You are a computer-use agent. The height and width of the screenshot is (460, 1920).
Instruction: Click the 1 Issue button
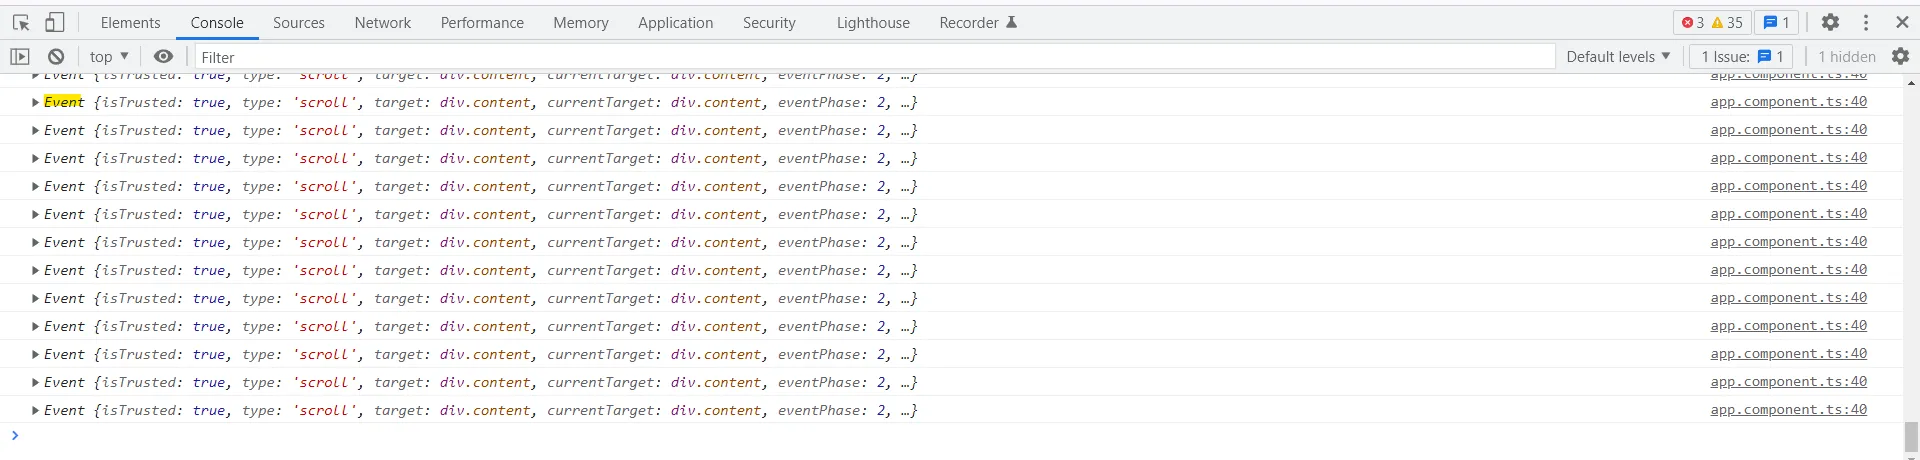pyautogui.click(x=1742, y=57)
